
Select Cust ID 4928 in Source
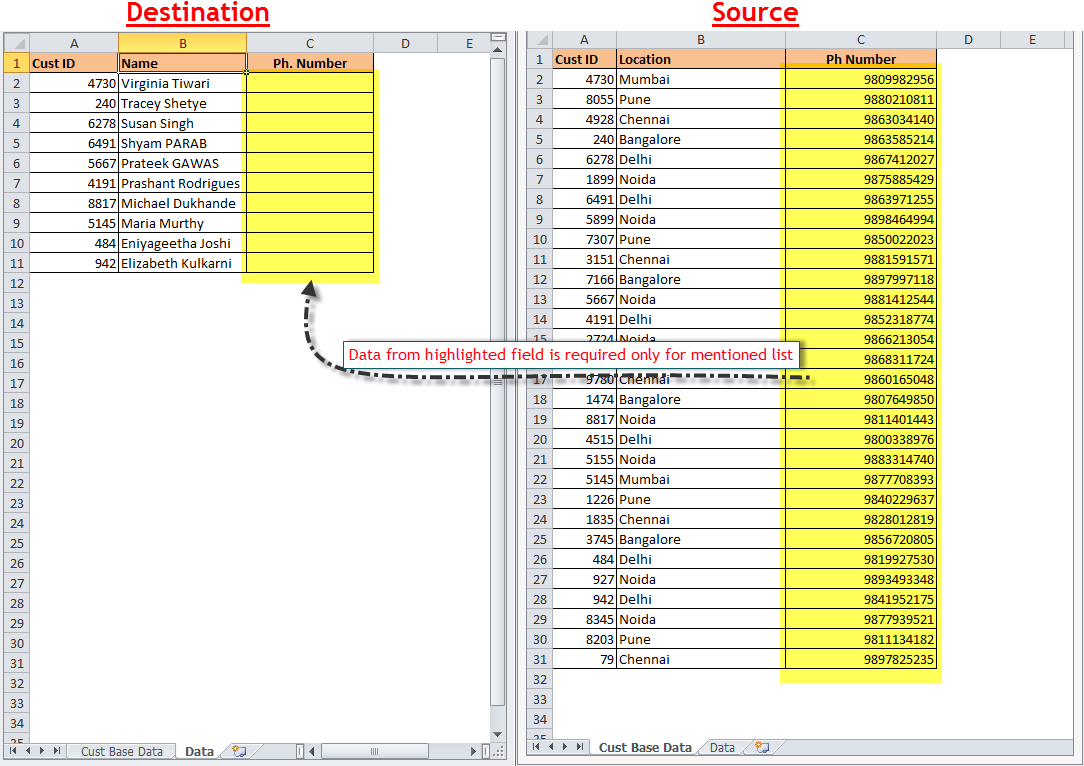coord(584,119)
